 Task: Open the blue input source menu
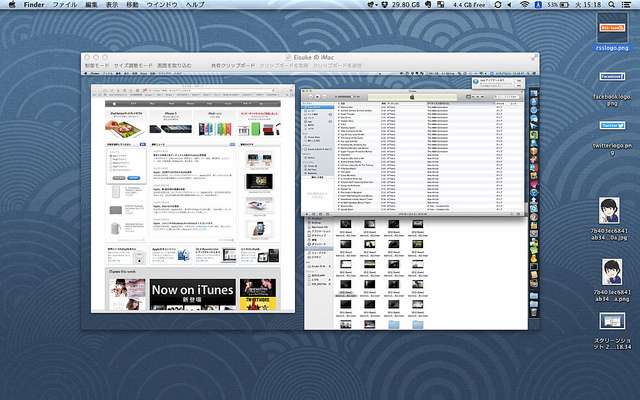pos(538,4)
